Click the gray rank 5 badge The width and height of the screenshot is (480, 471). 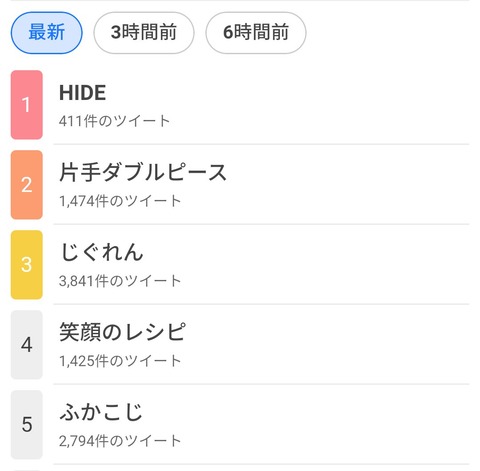pos(27,425)
